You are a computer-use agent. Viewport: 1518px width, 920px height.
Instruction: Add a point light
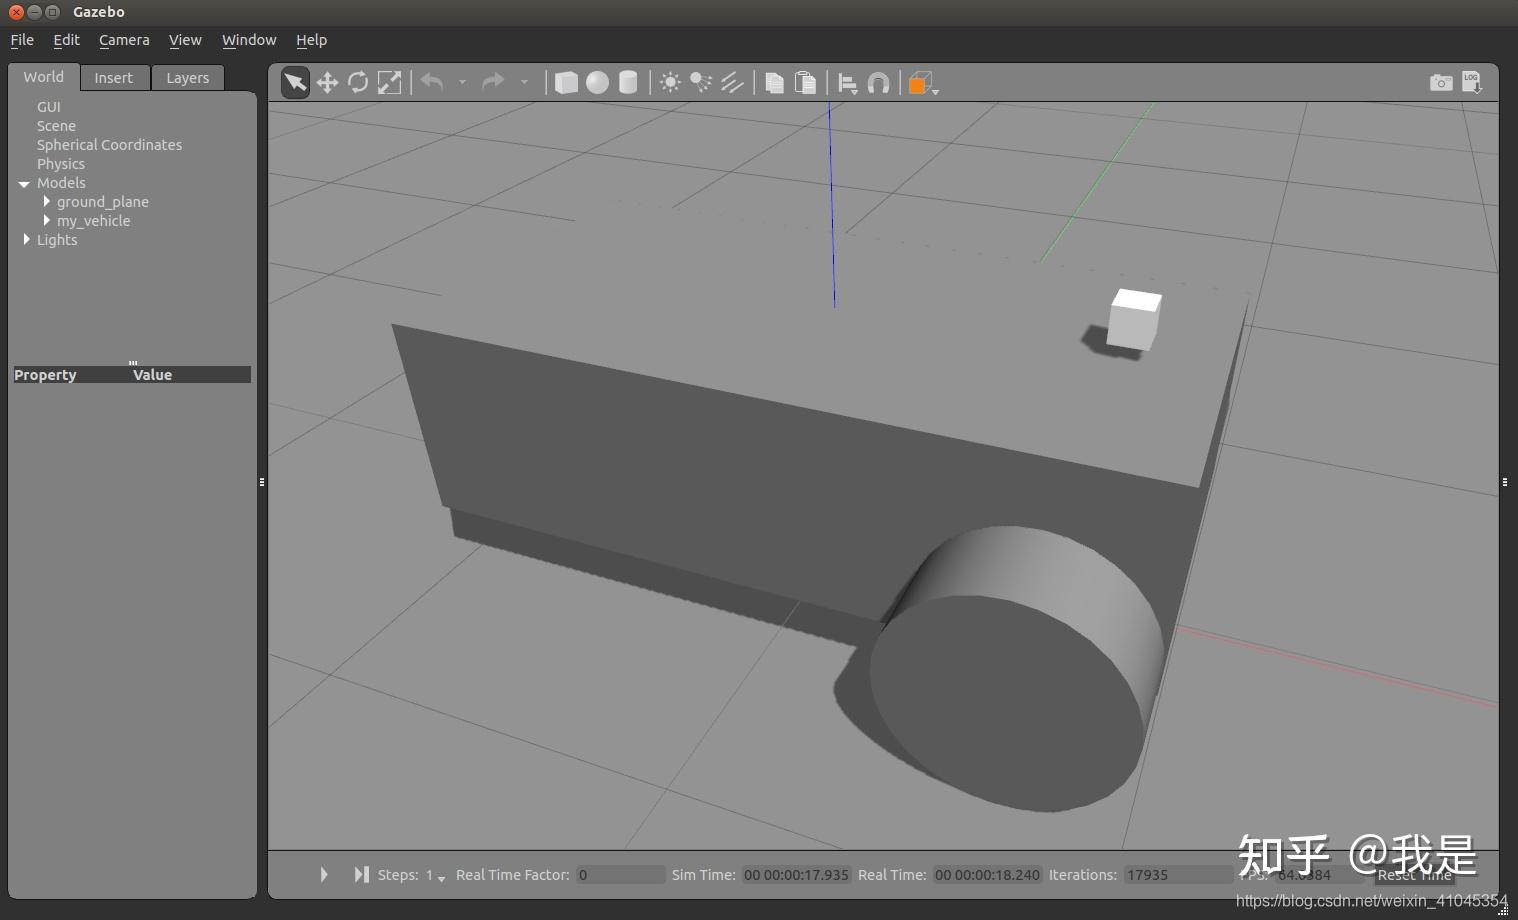pyautogui.click(x=670, y=83)
